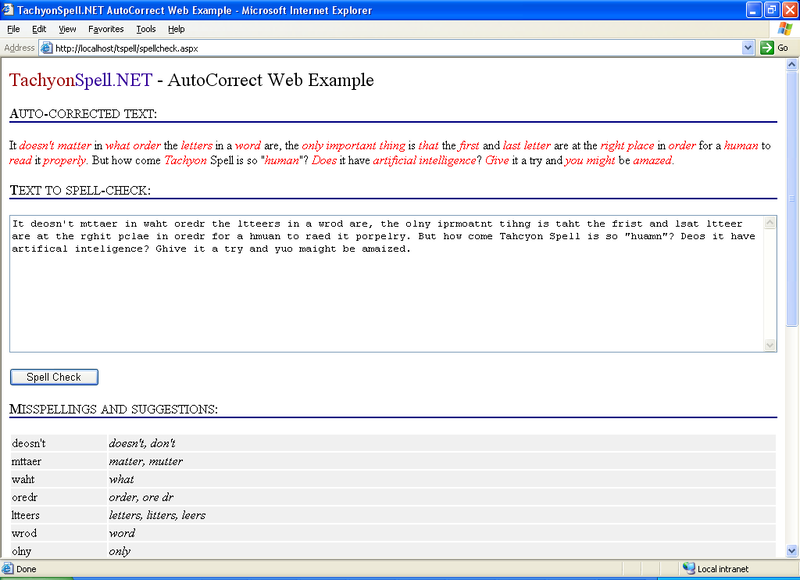Click the page vertical scrollbar thumb
The image size is (800, 580).
792,198
